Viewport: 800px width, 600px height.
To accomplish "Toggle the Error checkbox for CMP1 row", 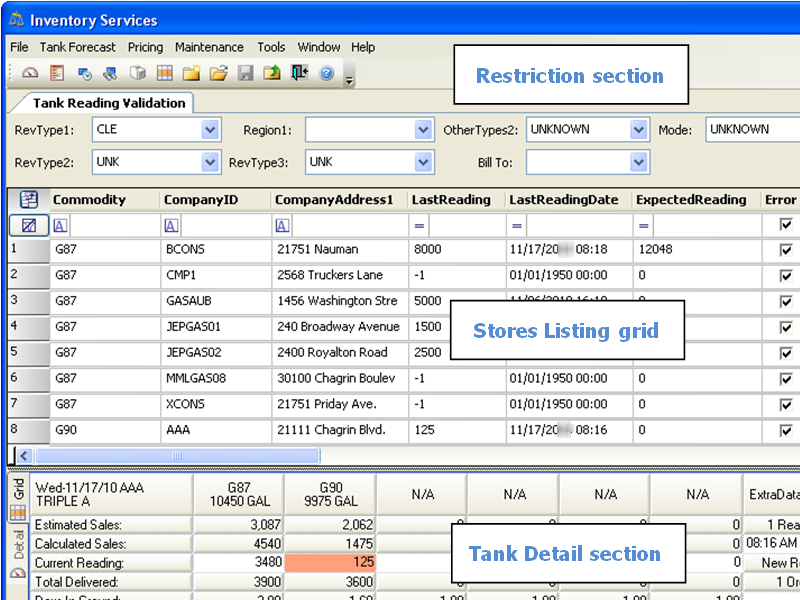I will click(786, 275).
